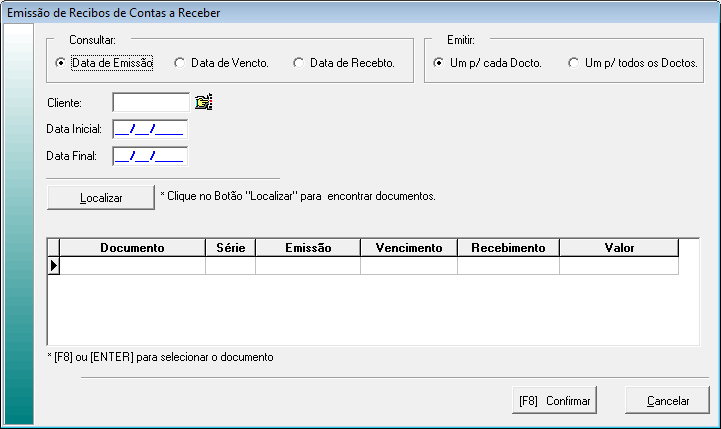Click the client search icon beside Cliente field
Screen dimensions: 721x429
(204, 102)
